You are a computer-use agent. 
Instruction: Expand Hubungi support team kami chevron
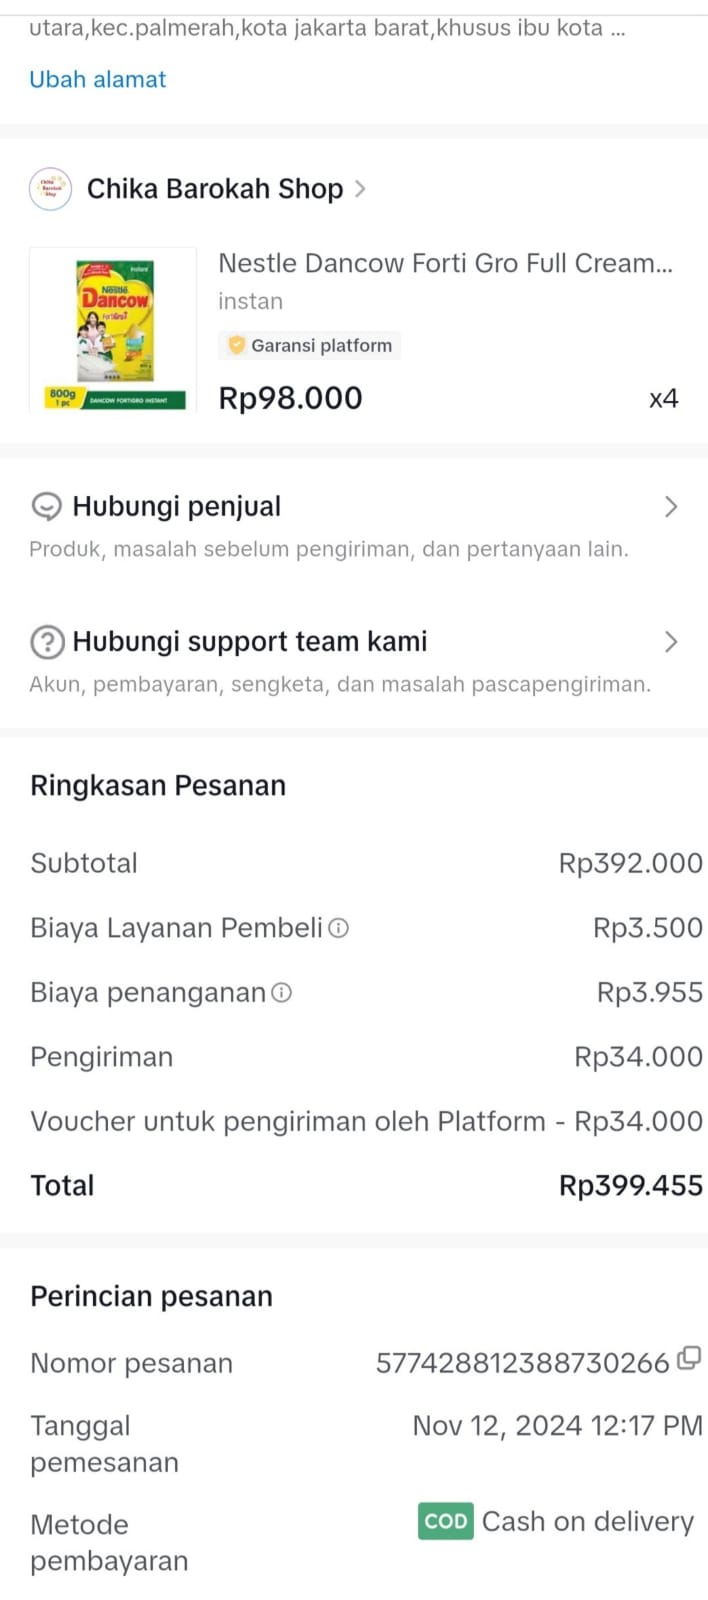[671, 642]
